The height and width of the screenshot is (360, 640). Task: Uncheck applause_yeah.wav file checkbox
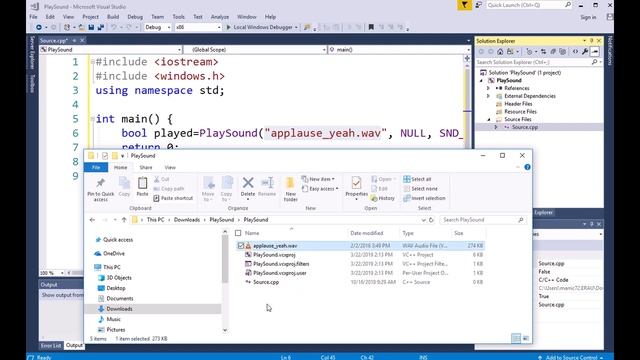click(240, 246)
